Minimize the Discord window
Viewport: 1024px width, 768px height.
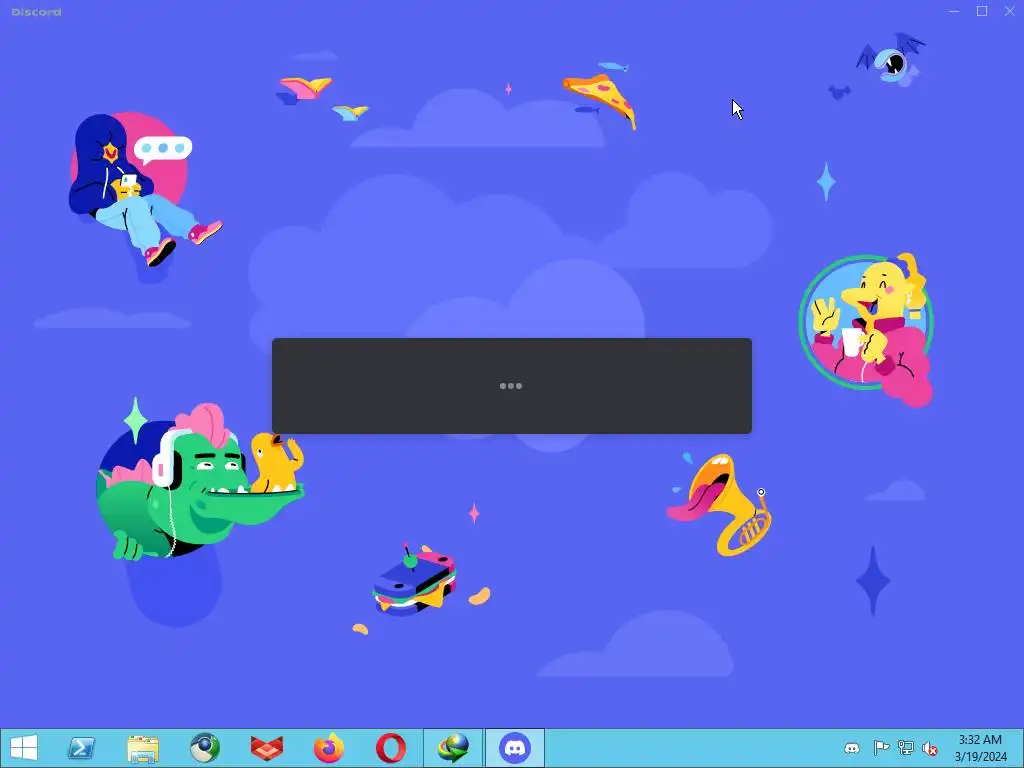954,11
